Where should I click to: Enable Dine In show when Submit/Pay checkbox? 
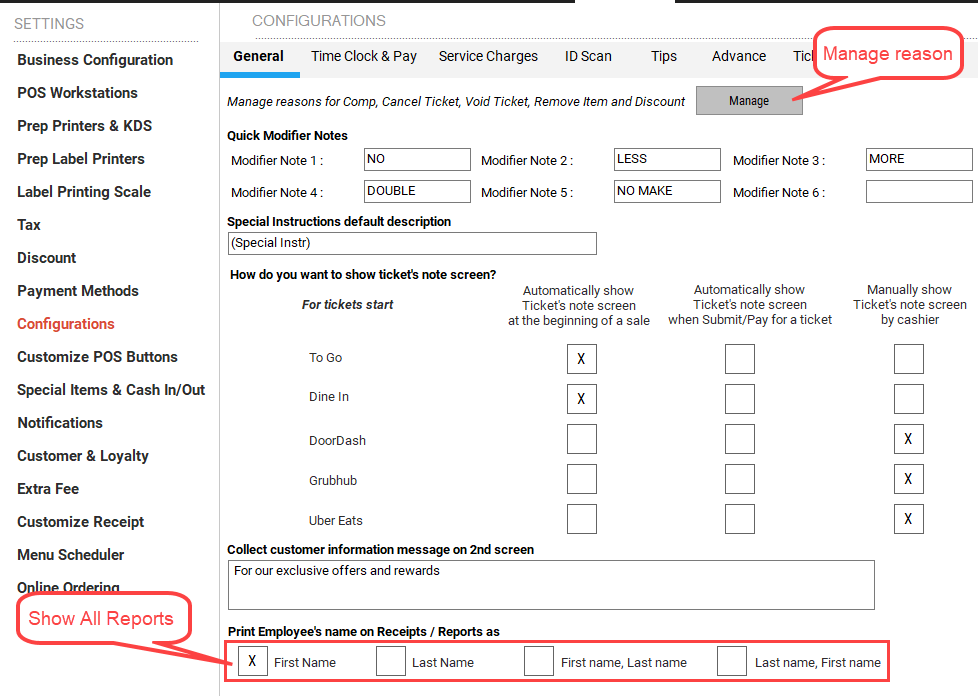click(x=739, y=399)
